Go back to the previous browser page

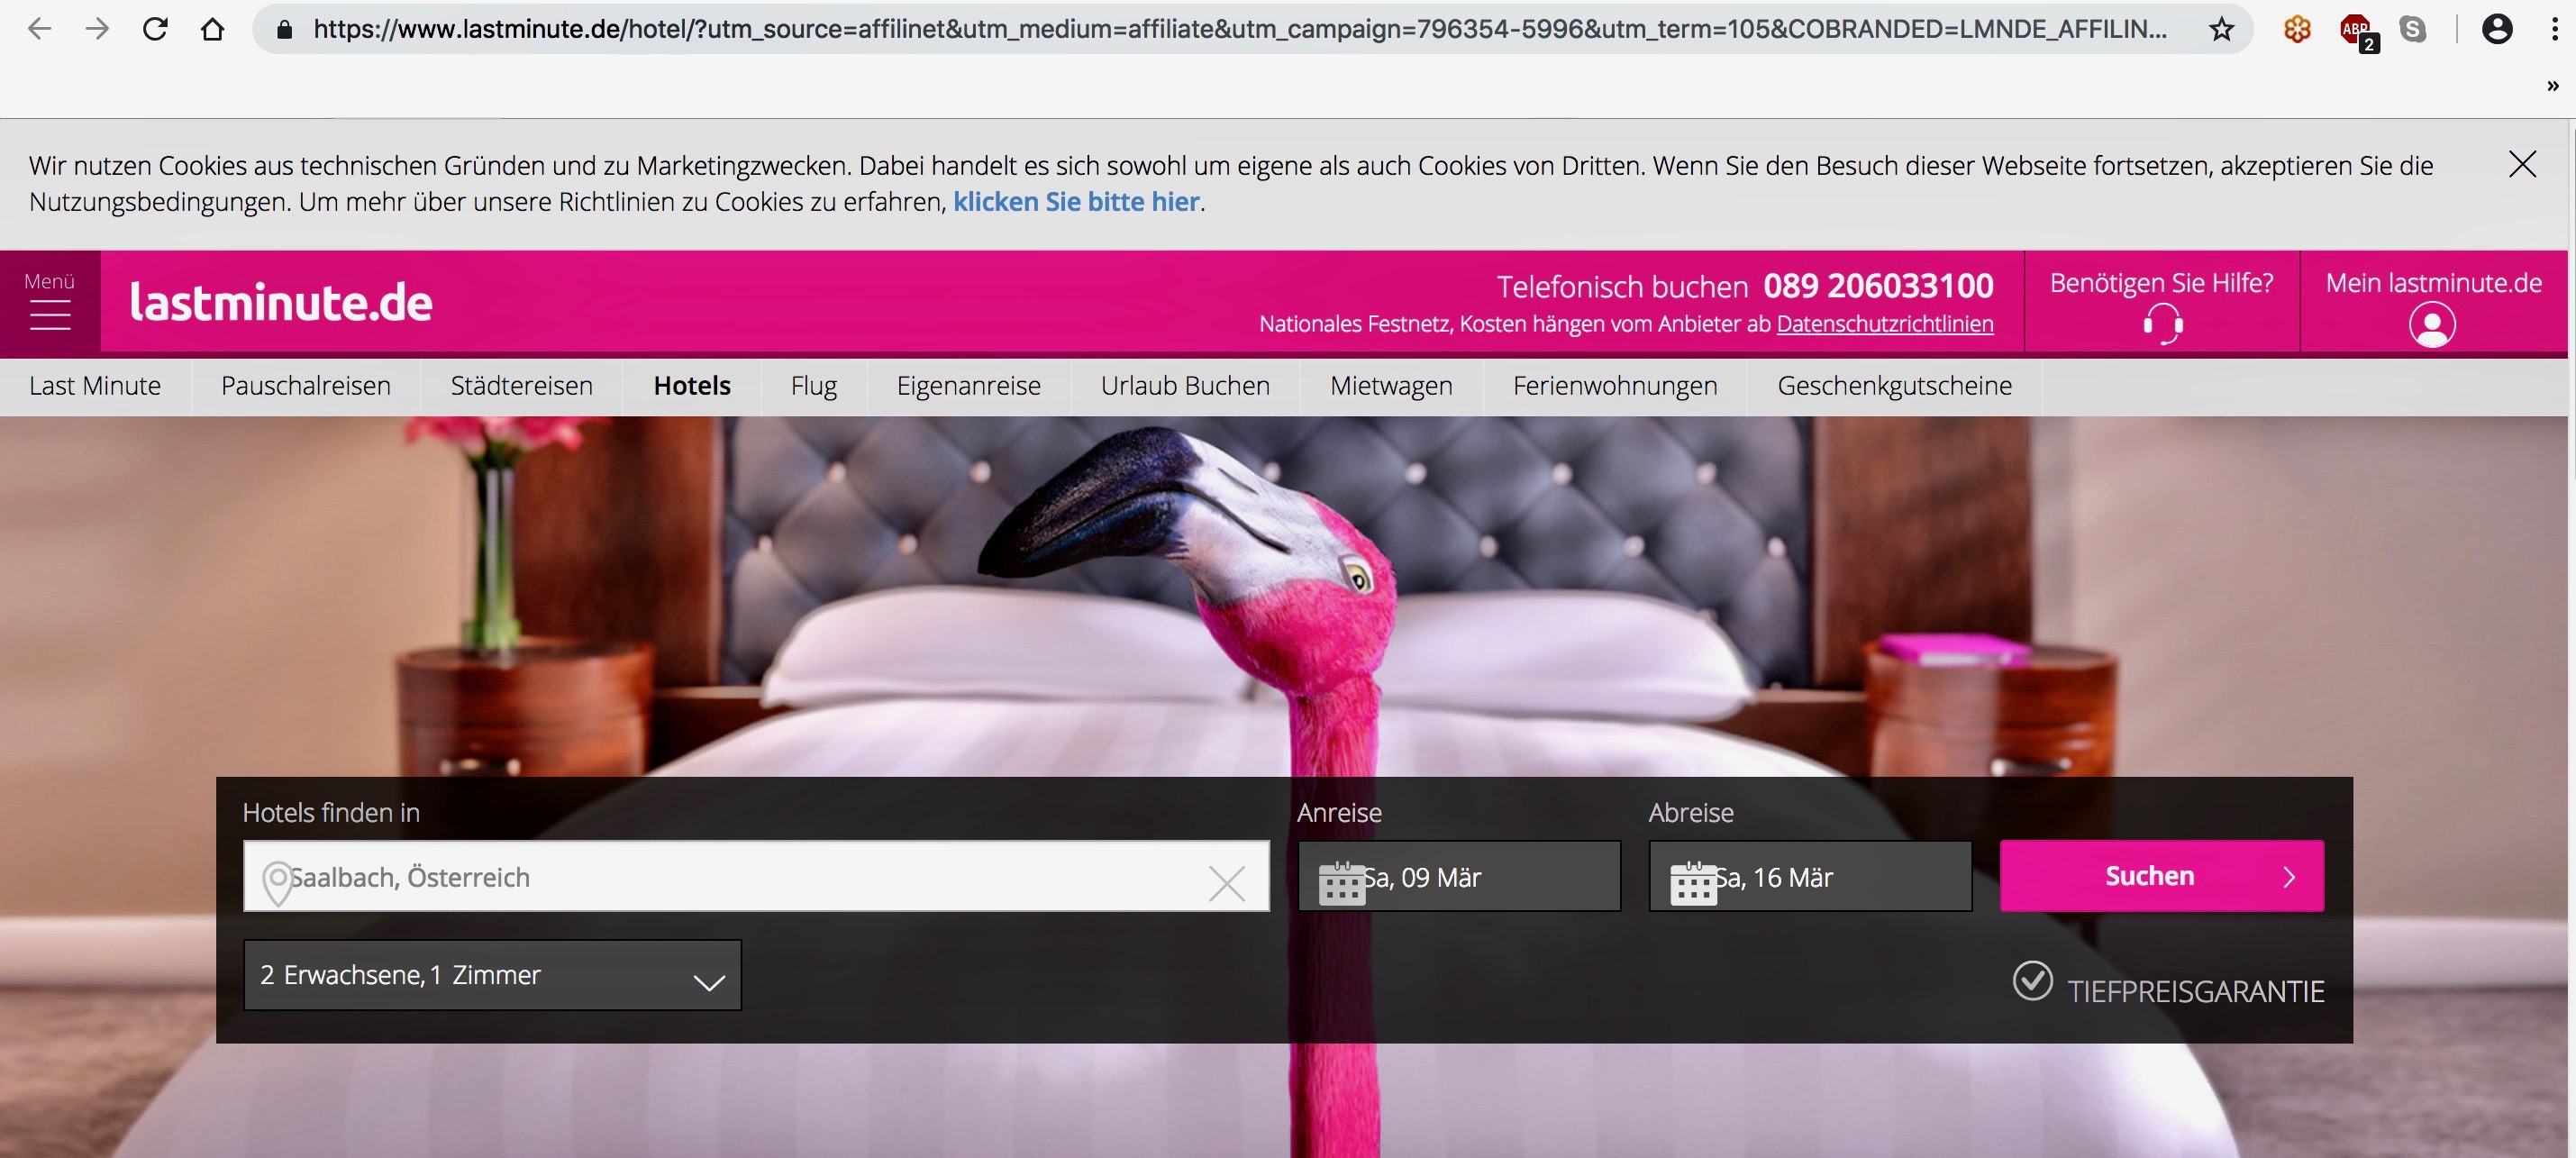click(x=39, y=29)
